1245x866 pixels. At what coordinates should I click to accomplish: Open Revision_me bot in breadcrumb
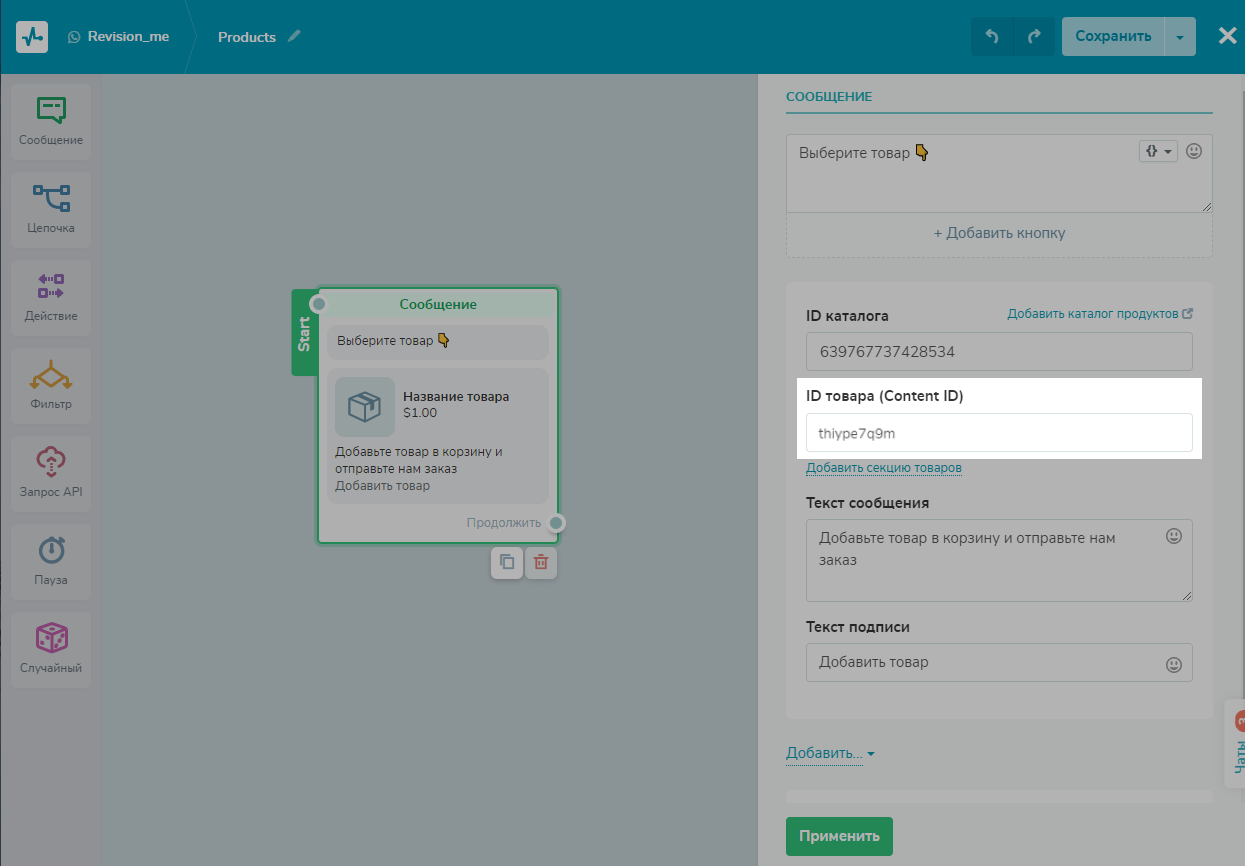coord(128,37)
